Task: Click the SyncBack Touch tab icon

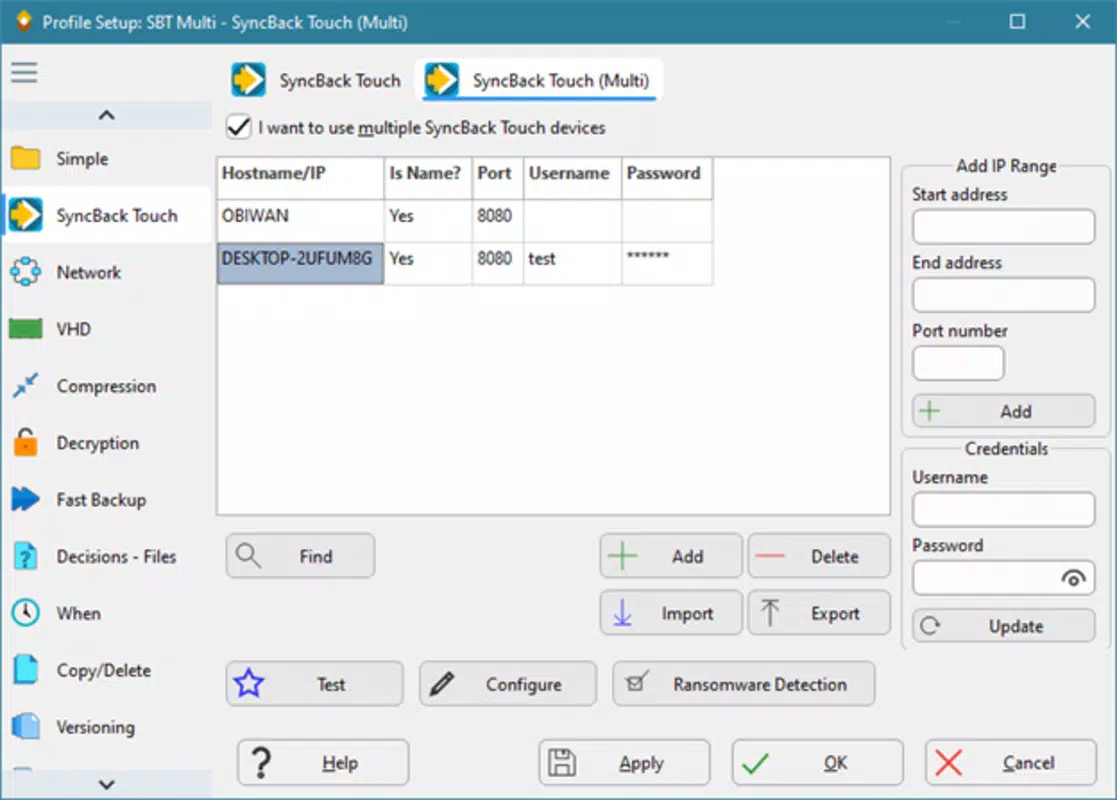Action: click(248, 80)
